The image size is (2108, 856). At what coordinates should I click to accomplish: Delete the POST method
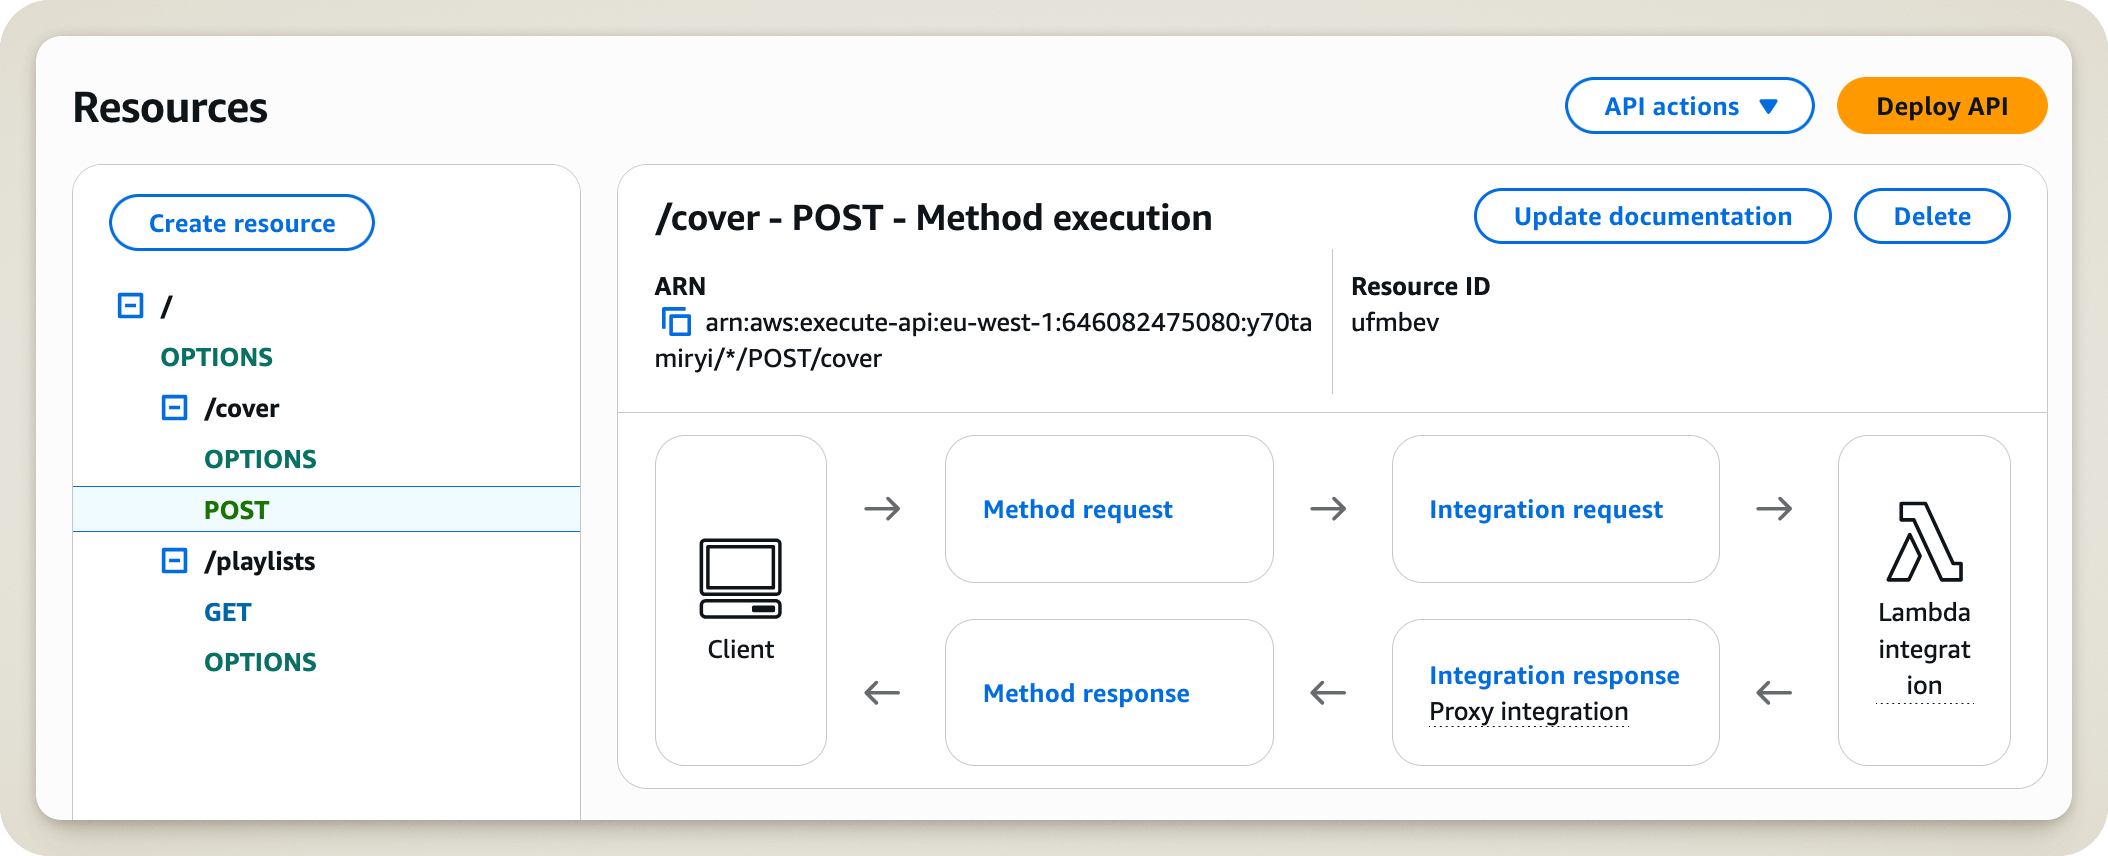coord(1931,216)
